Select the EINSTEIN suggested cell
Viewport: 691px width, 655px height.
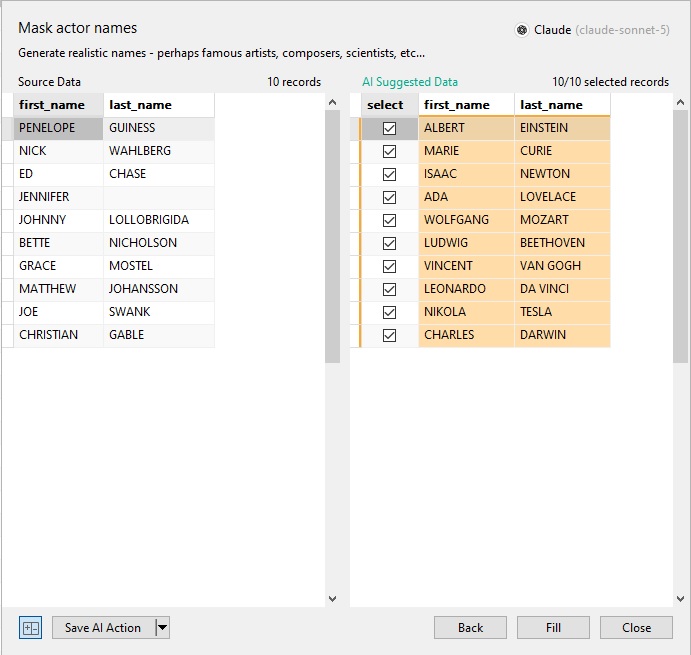[x=562, y=128]
